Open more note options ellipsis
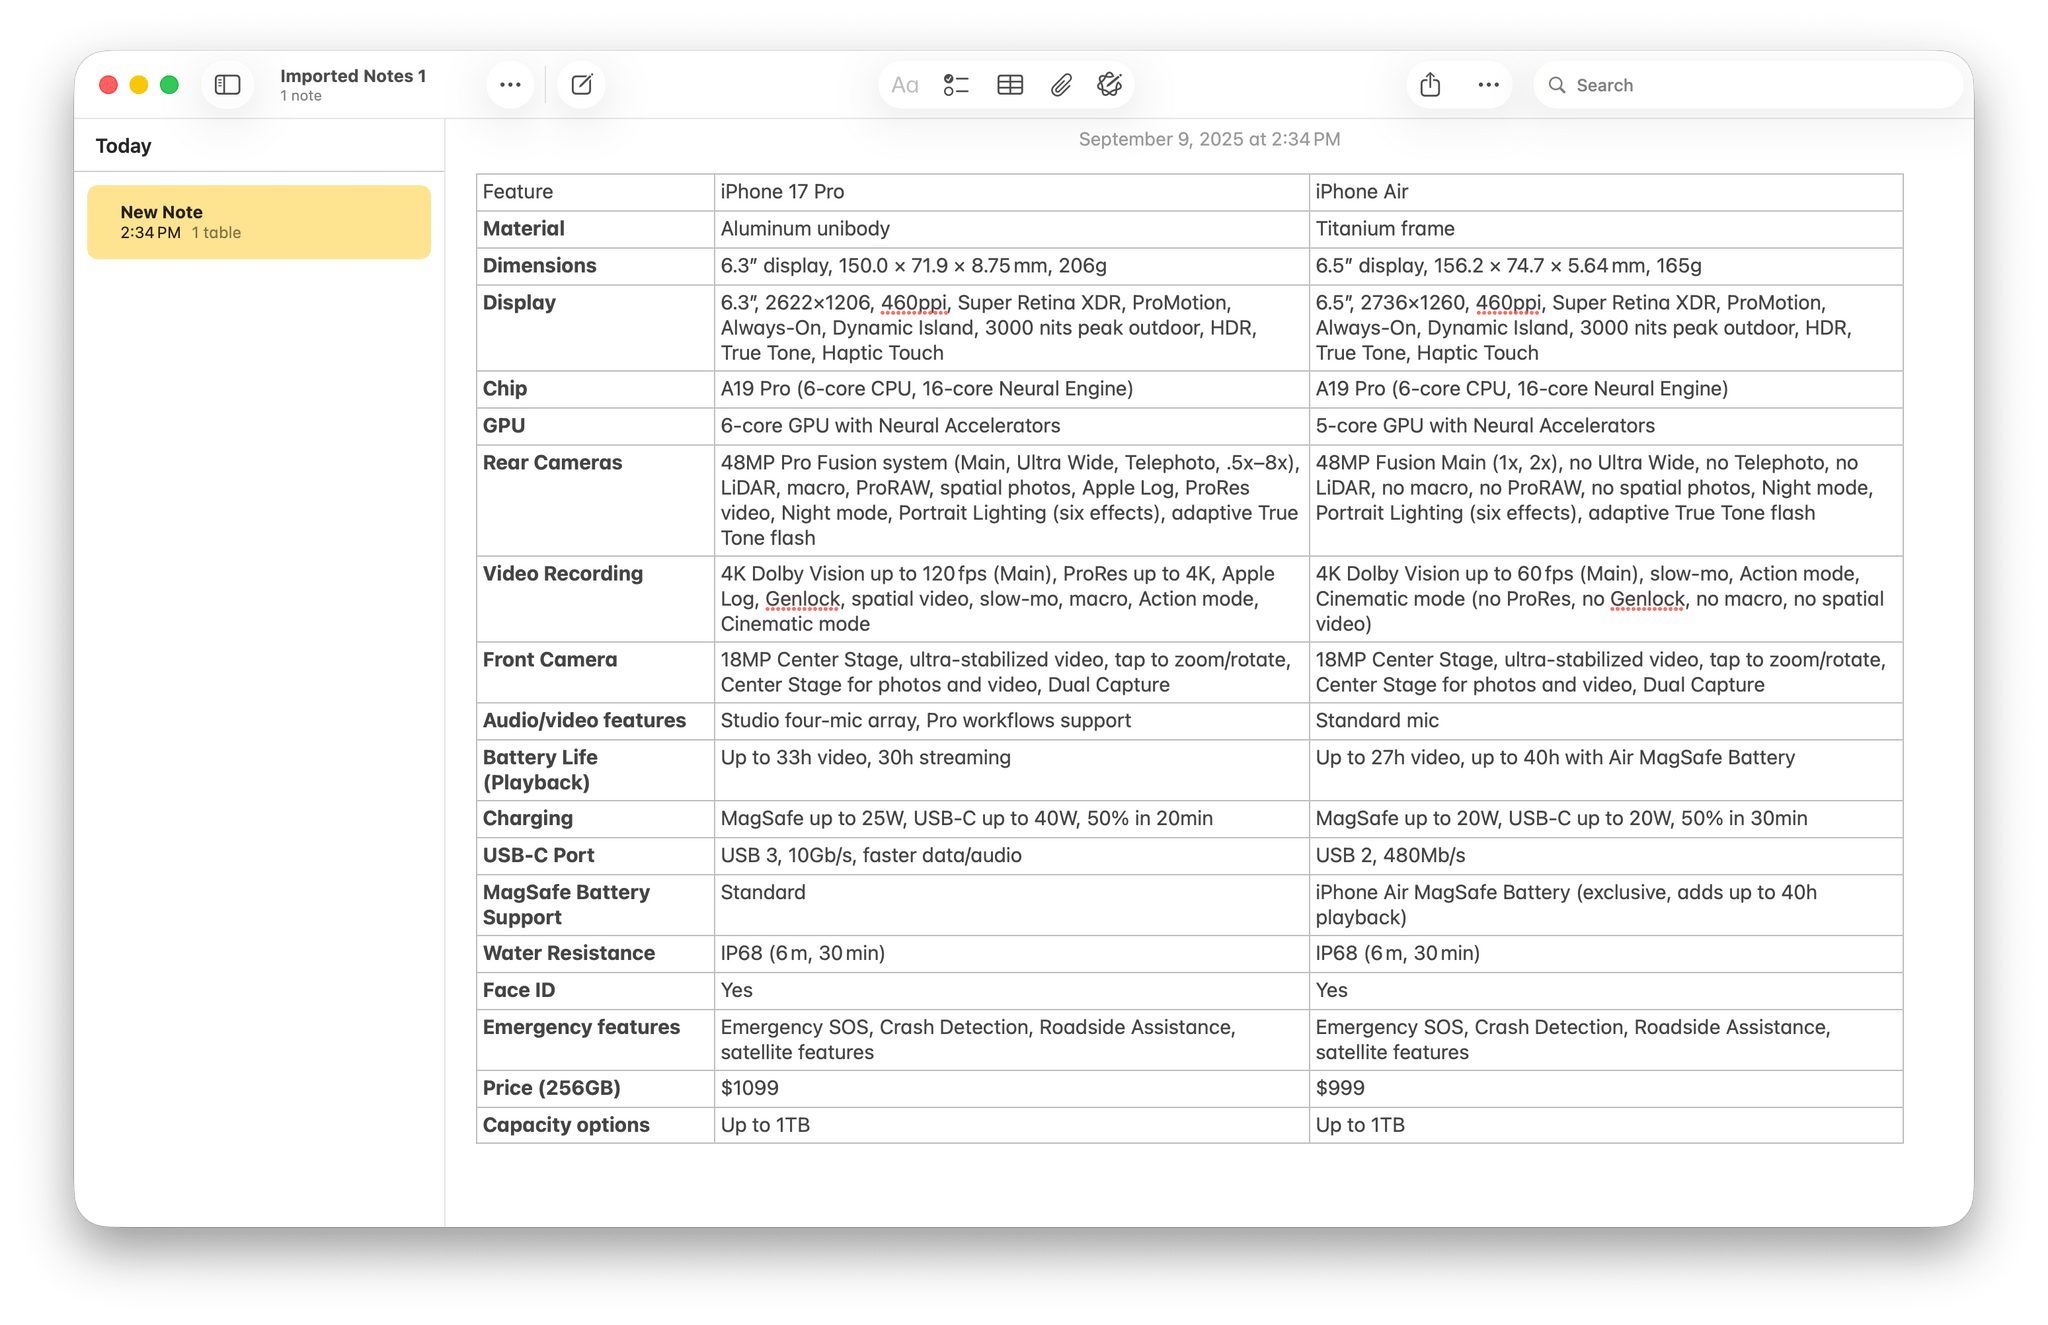Image resolution: width=2048 pixels, height=1325 pixels. click(1488, 85)
